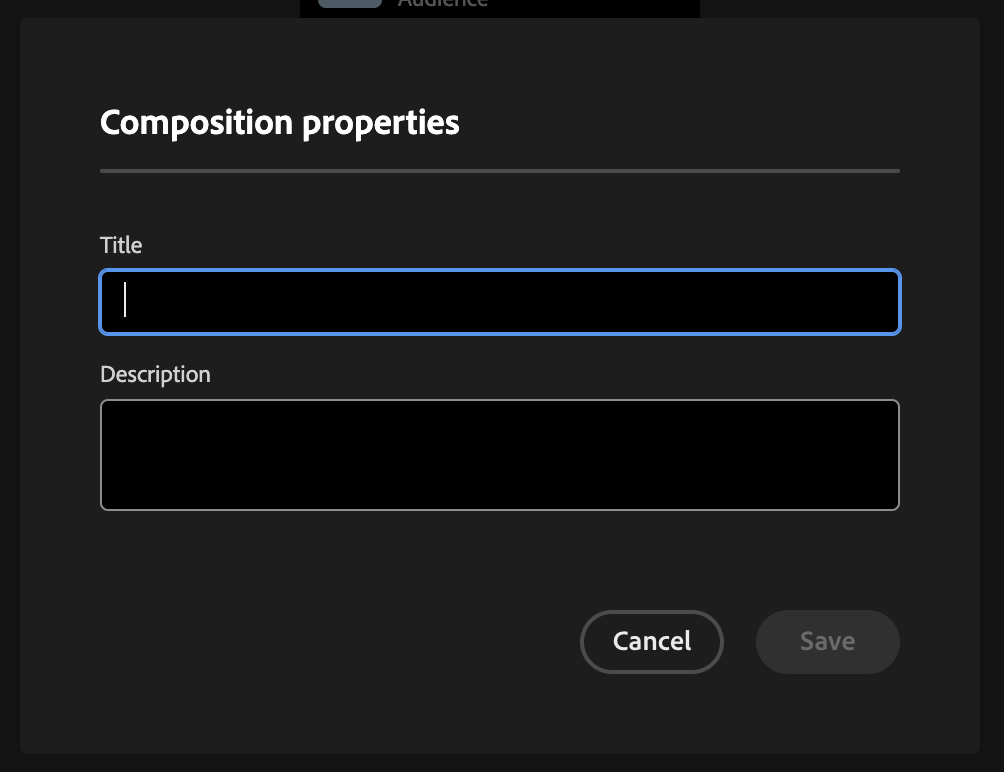Screen dimensions: 1004x772
Task: Focus the Description text area
Action: pos(500,455)
